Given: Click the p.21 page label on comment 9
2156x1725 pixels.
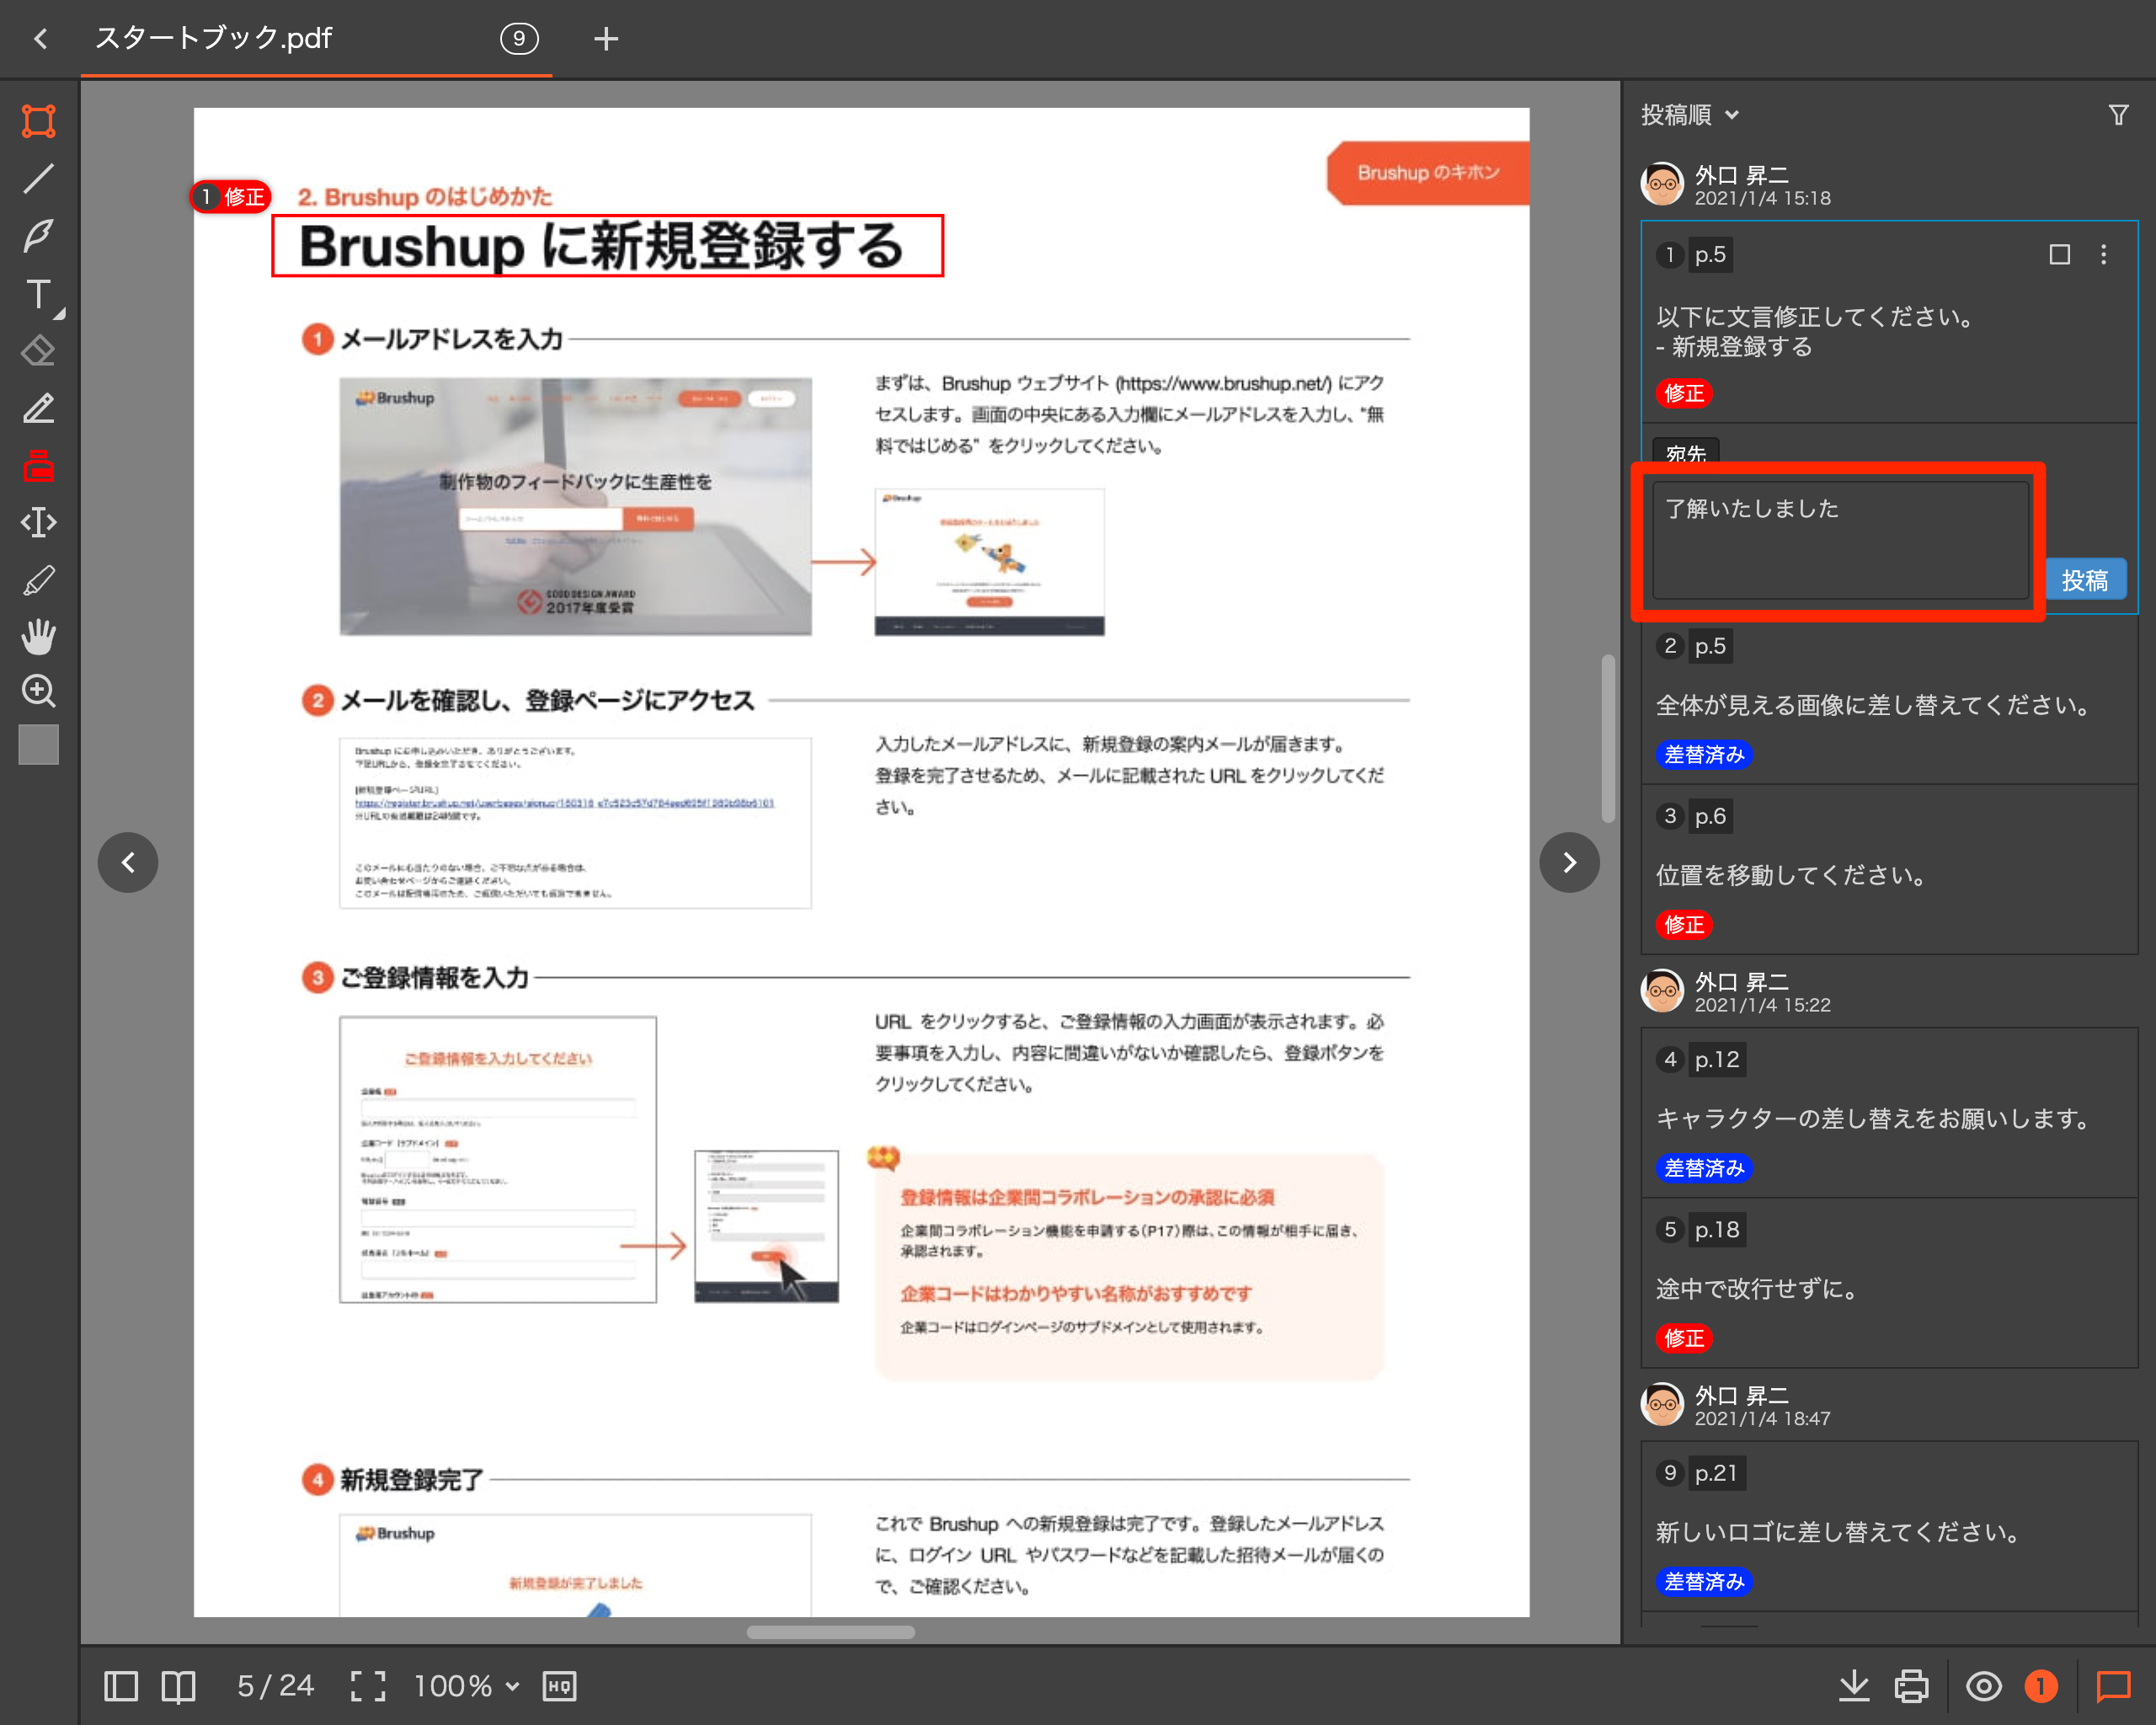Looking at the screenshot, I should click(x=1717, y=1472).
